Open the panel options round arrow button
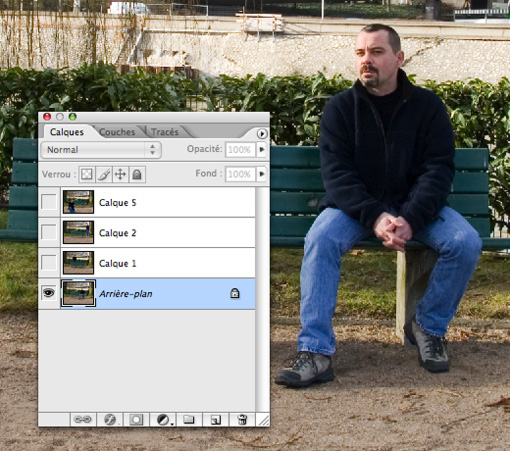The width and height of the screenshot is (510, 451). pyautogui.click(x=262, y=134)
